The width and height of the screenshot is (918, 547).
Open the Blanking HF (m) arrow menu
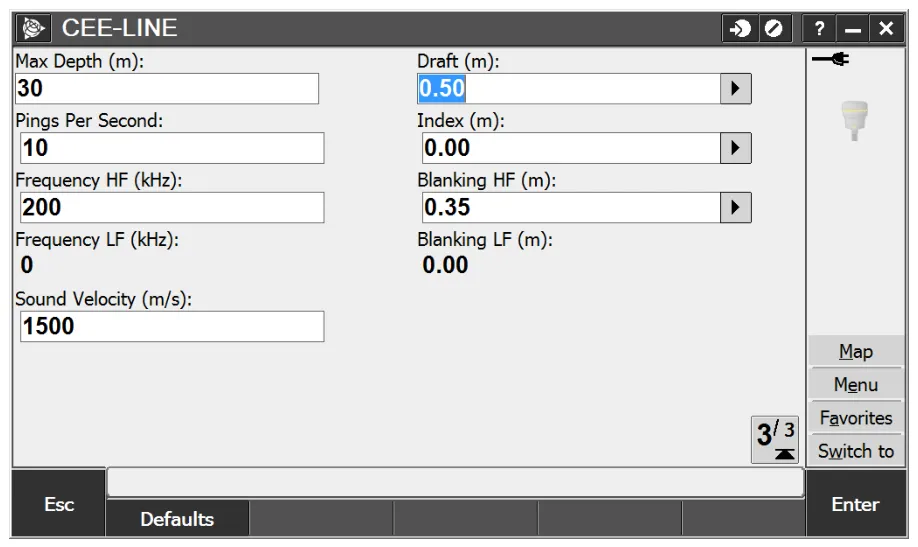735,207
